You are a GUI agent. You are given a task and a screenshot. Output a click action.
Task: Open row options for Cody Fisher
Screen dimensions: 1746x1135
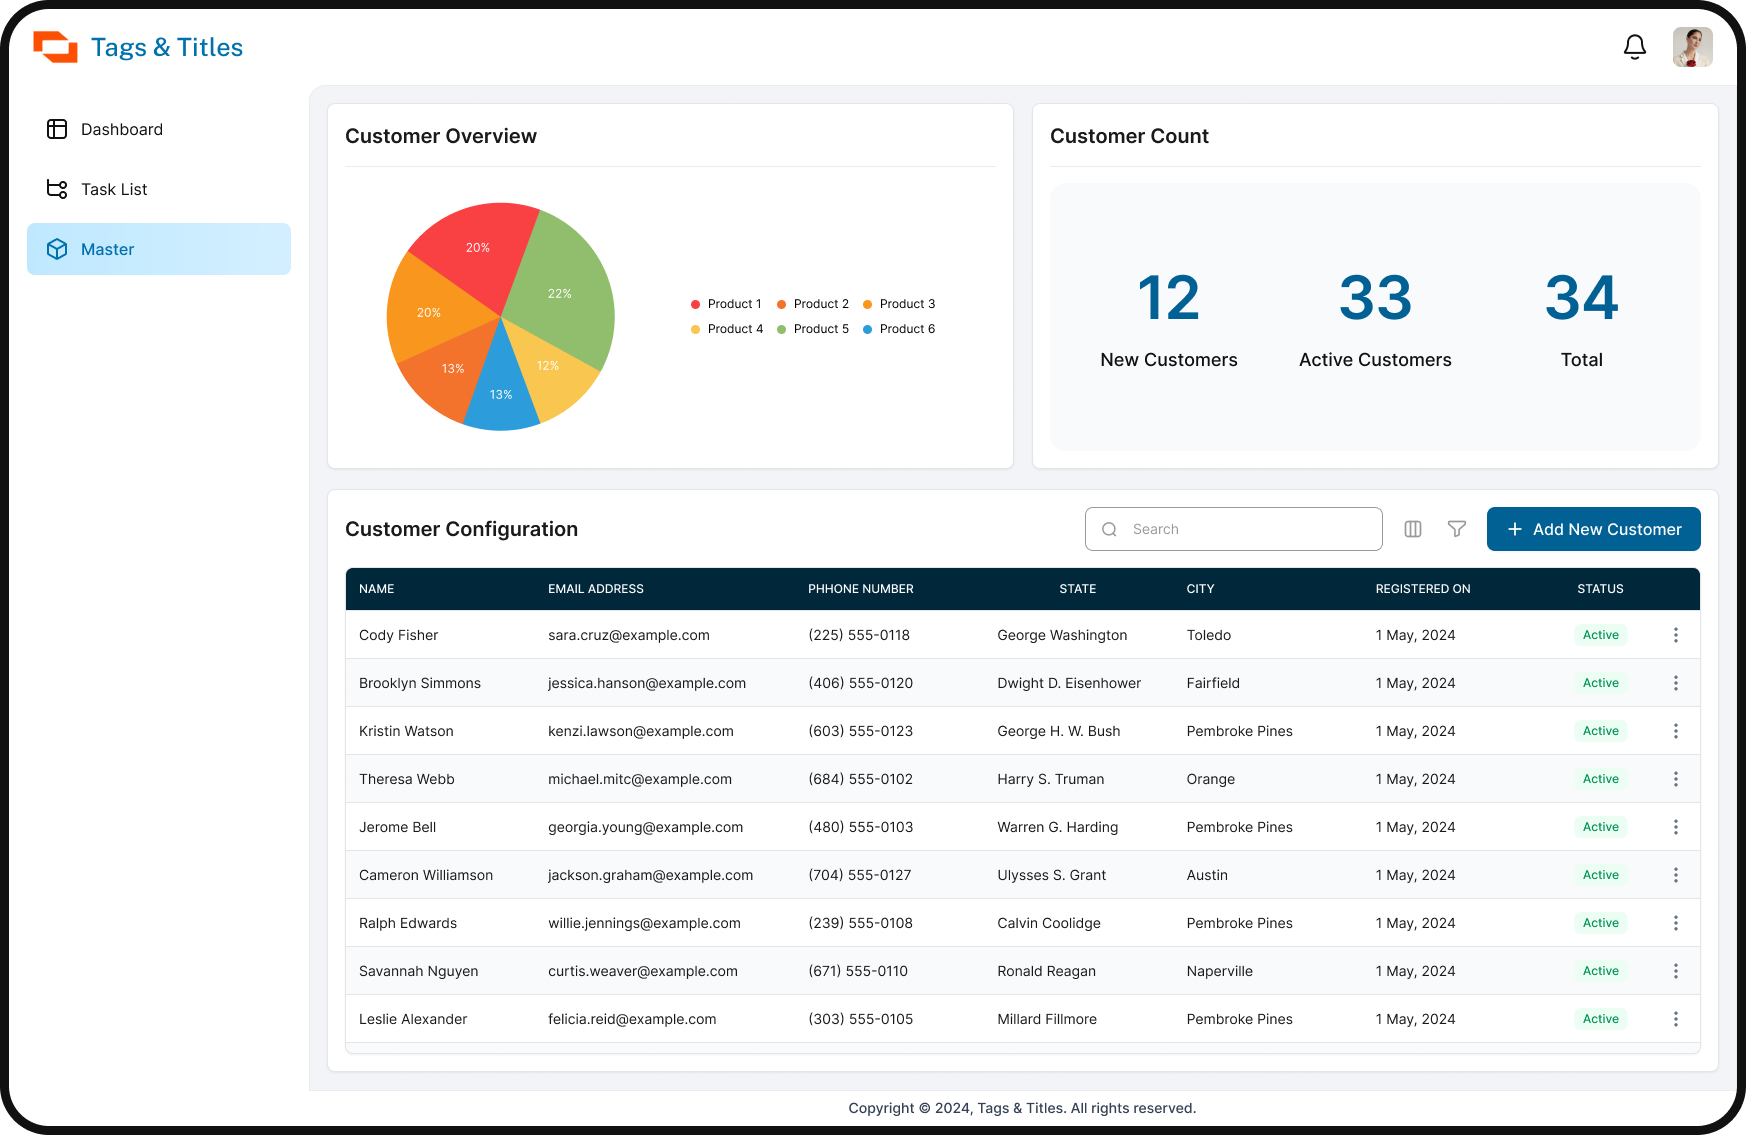(1675, 635)
